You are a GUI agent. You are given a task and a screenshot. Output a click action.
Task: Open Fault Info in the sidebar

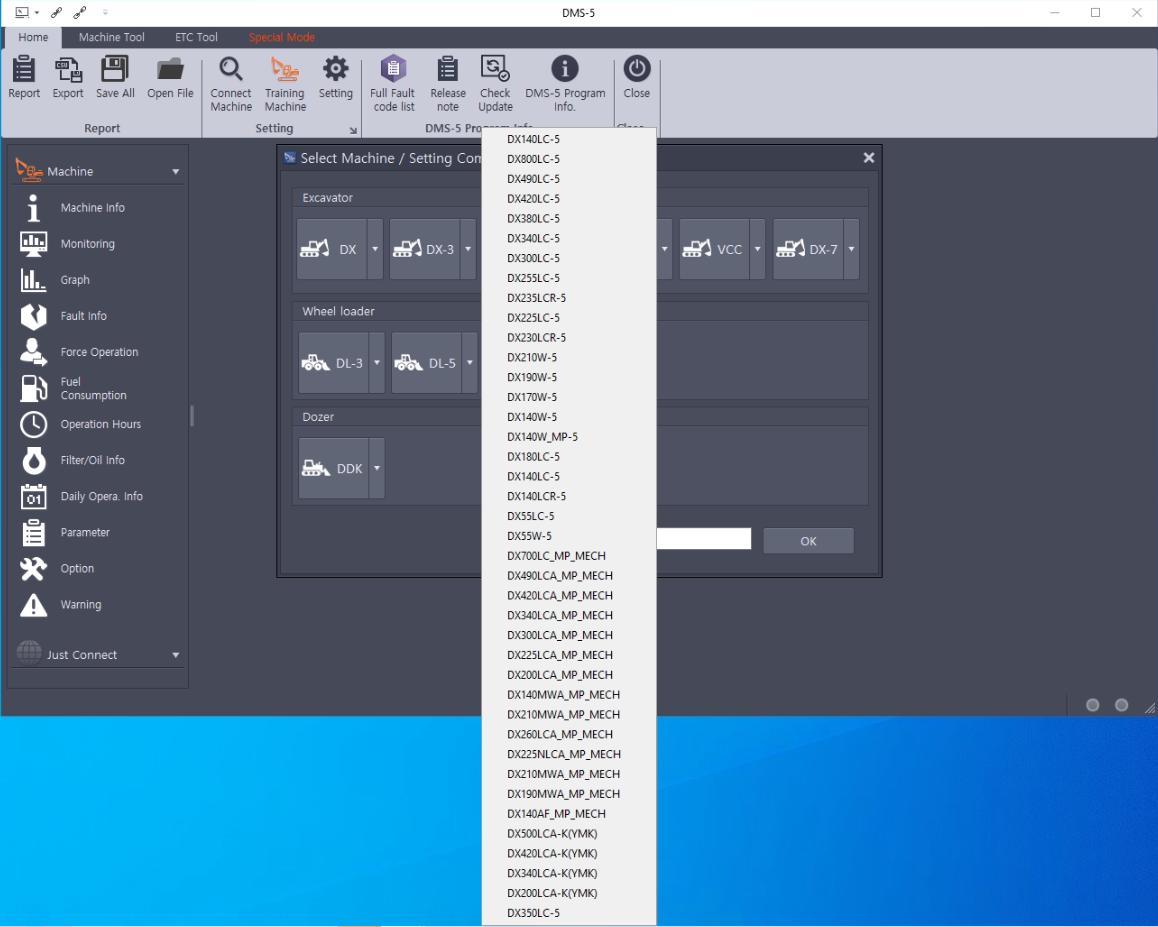[83, 316]
